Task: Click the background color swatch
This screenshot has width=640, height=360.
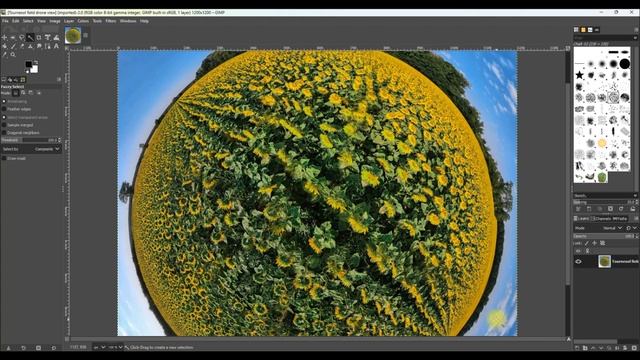Action: pyautogui.click(x=34, y=69)
